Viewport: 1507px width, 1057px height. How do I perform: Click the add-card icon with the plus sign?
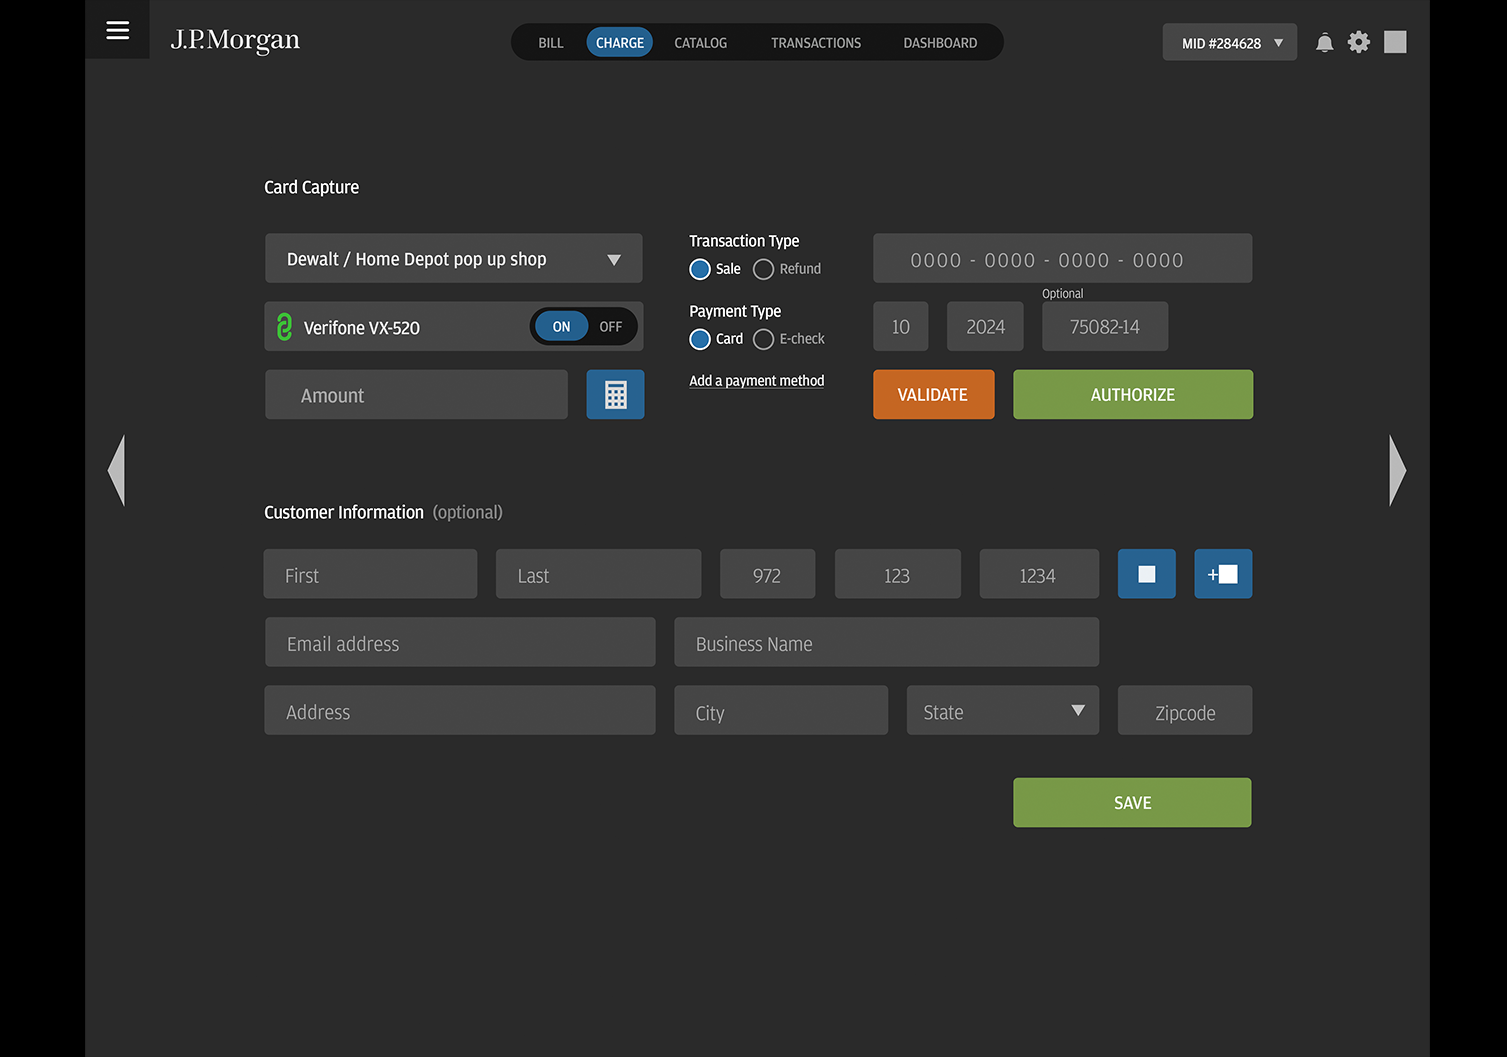click(x=1222, y=573)
